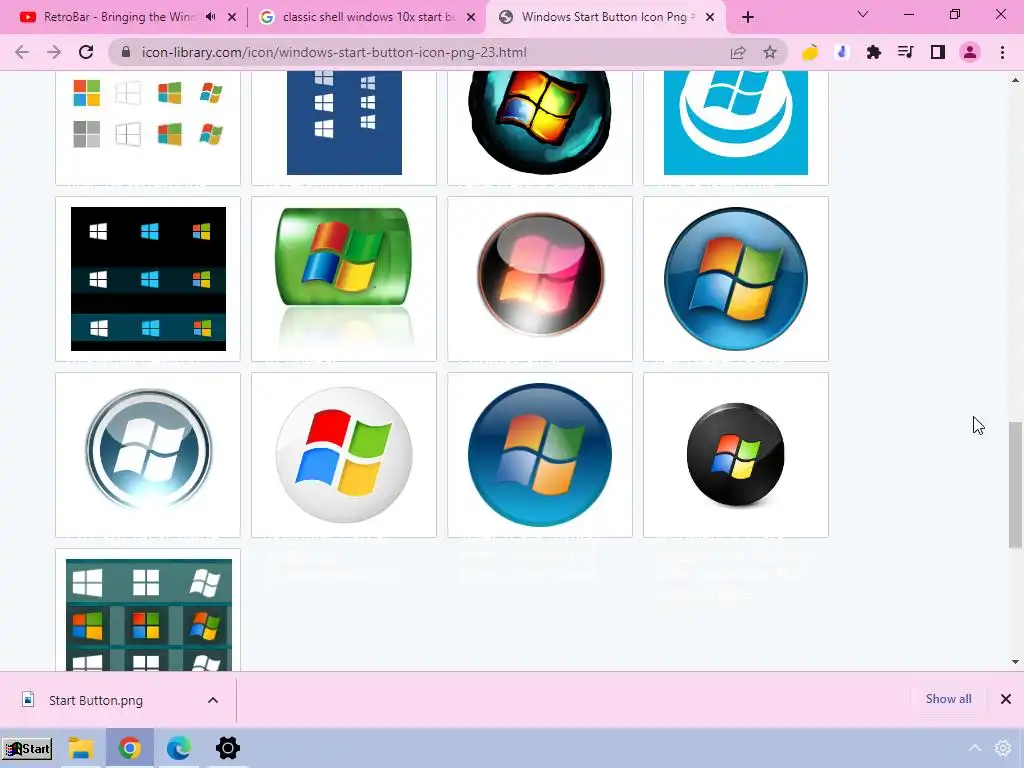
Task: Open the yellow extension icon
Action: point(810,52)
